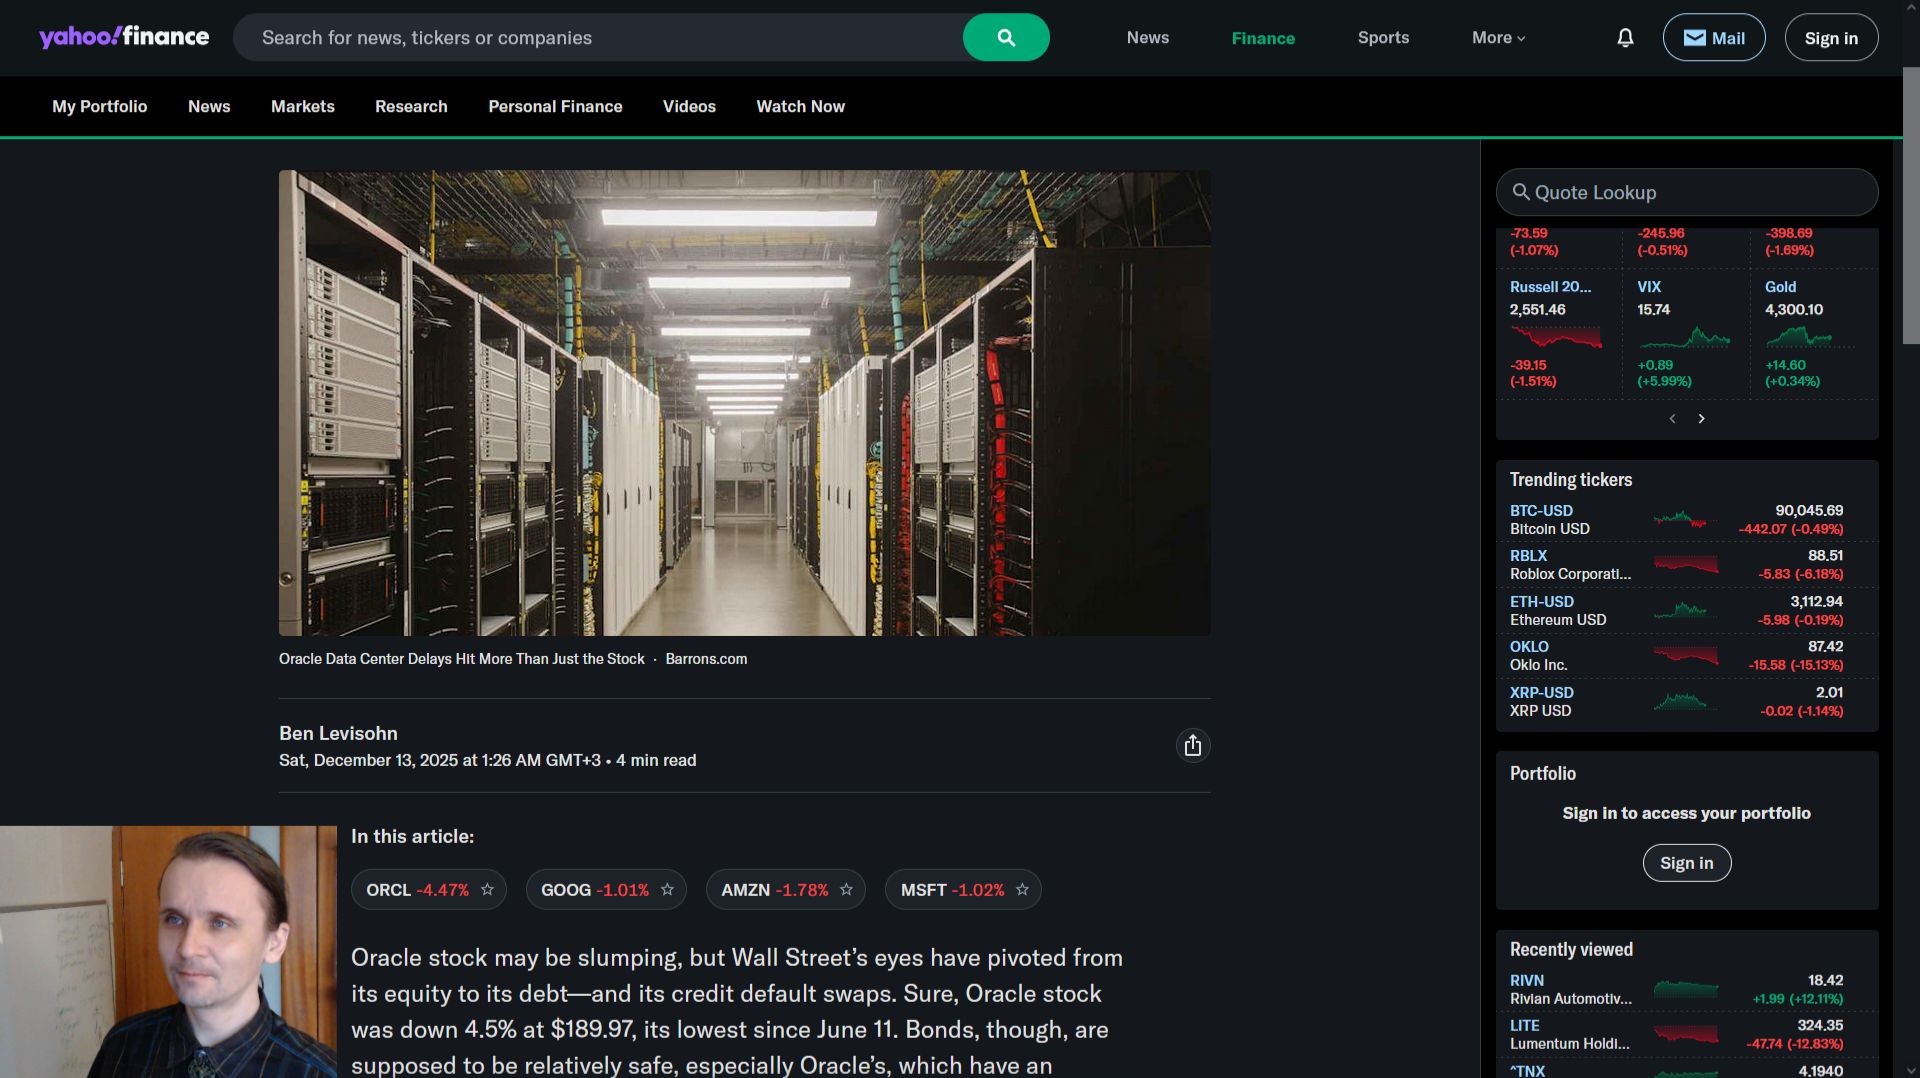Click the page vertical scrollbar thumb
This screenshot has height=1078, width=1920.
tap(1911, 206)
